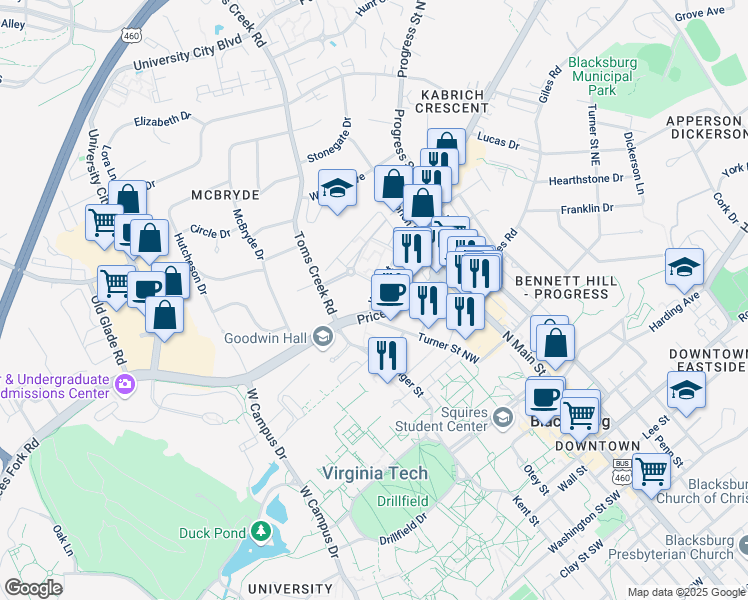Click the Virginia Tech label
This screenshot has height=600, width=748.
point(375,474)
